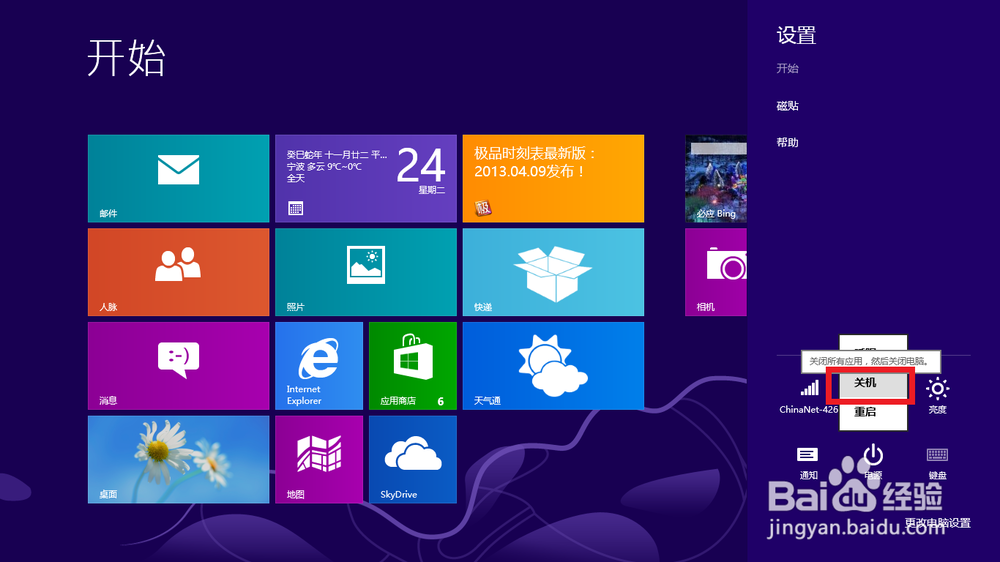Click the 开始 Start heading
This screenshot has height=562, width=1000.
126,58
